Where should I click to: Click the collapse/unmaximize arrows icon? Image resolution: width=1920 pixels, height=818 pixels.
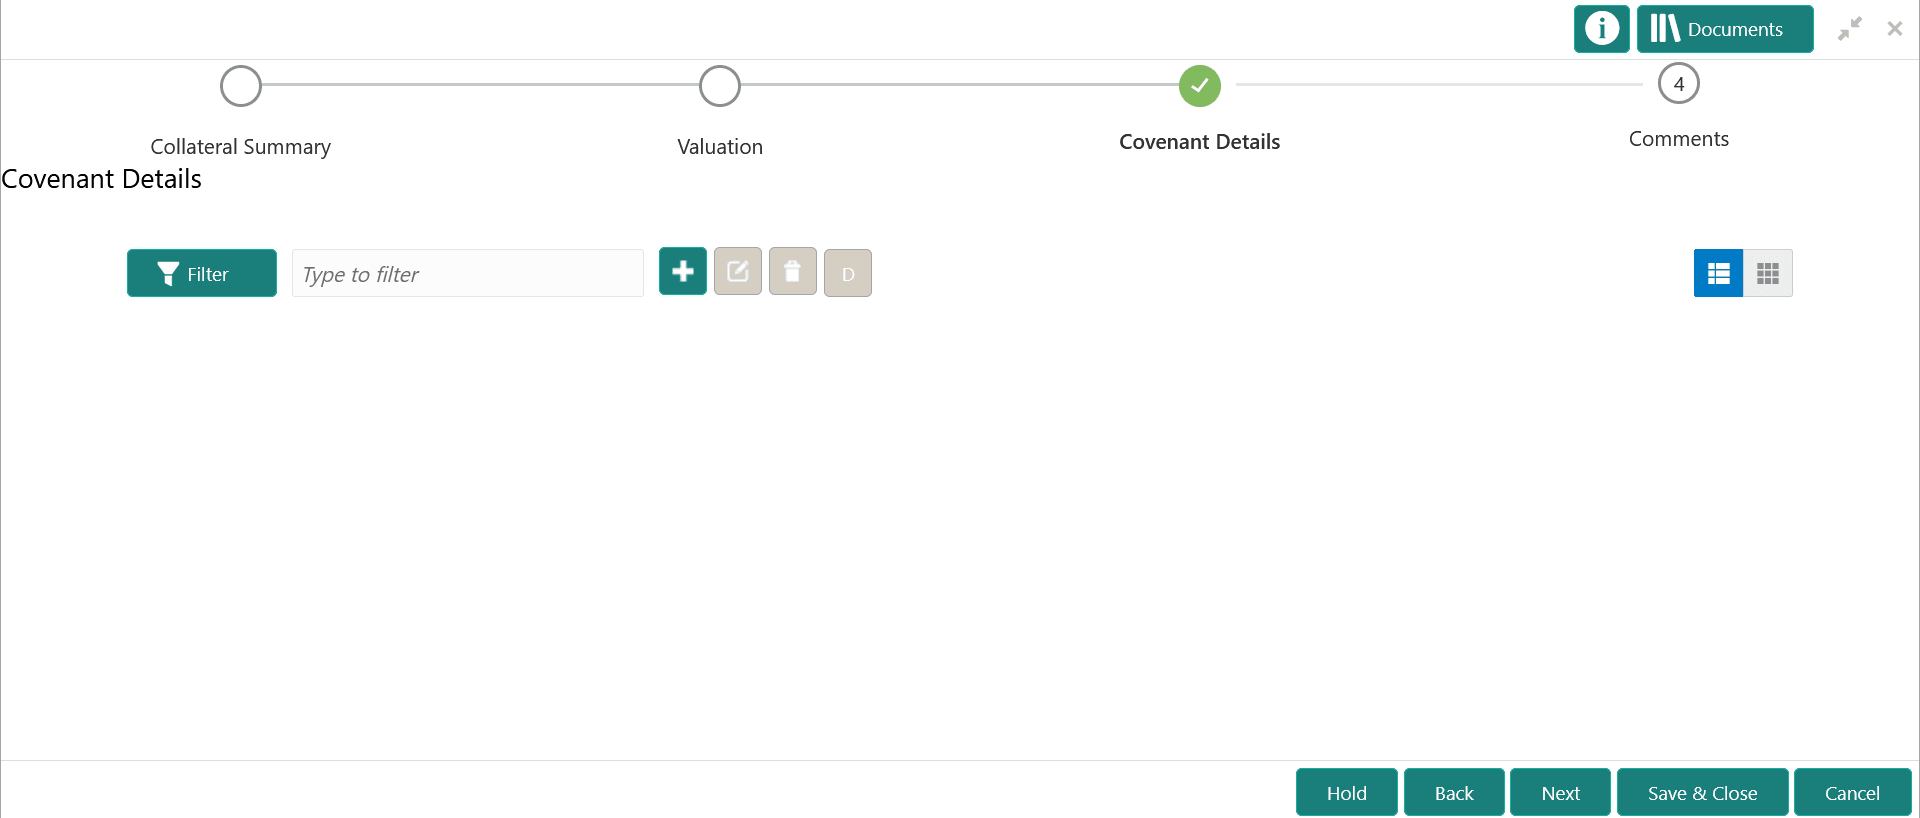pos(1850,29)
